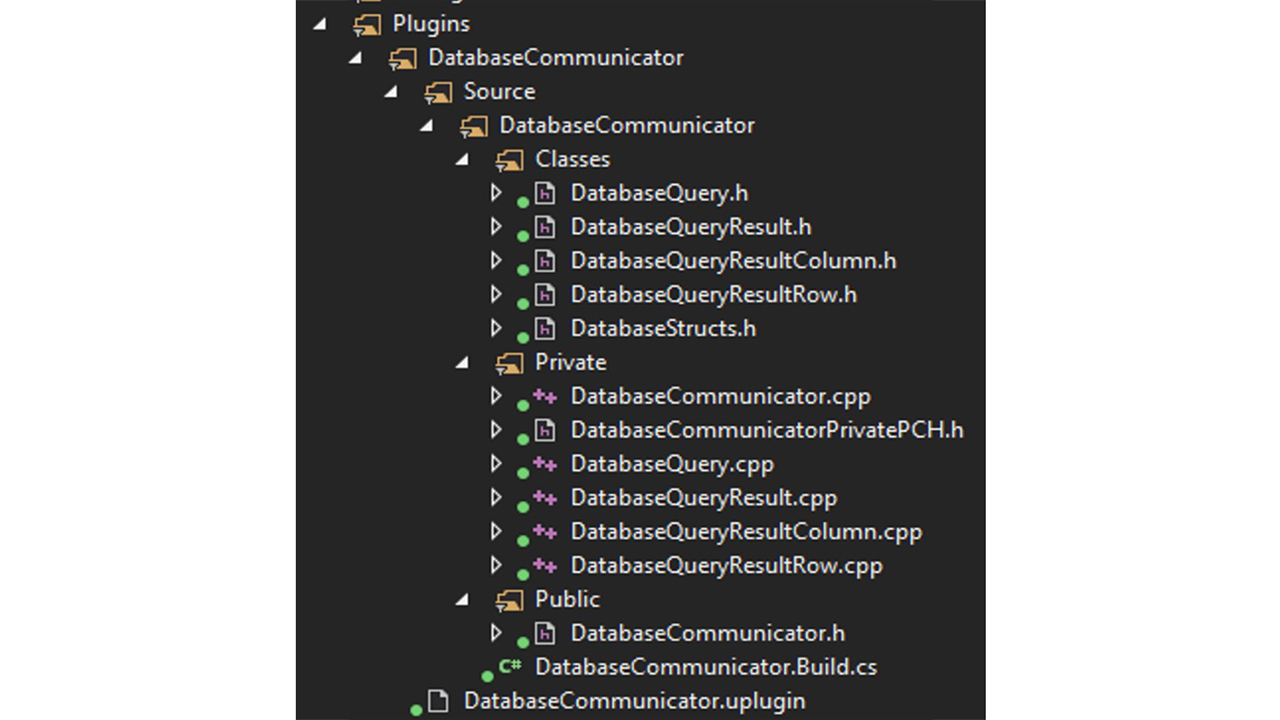1280x720 pixels.
Task: Click the Plugins folder icon
Action: pyautogui.click(x=367, y=24)
